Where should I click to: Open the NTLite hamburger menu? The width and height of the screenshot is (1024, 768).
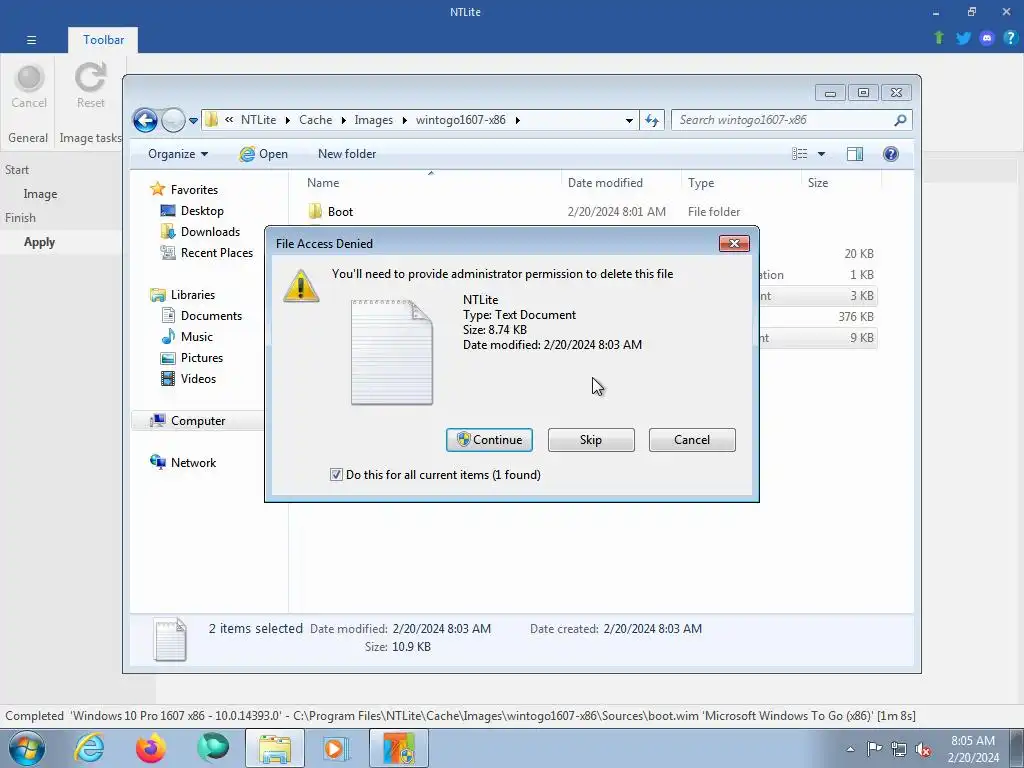31,40
